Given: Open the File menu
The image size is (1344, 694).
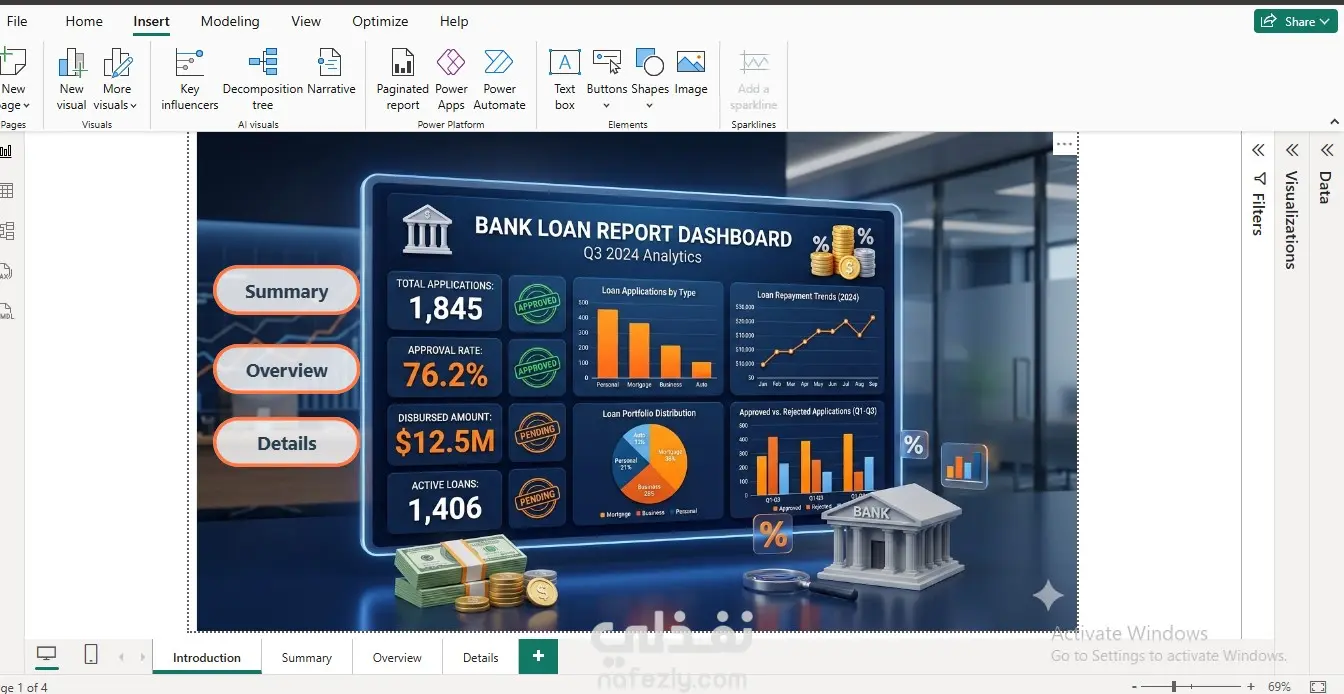Looking at the screenshot, I should click(x=17, y=21).
